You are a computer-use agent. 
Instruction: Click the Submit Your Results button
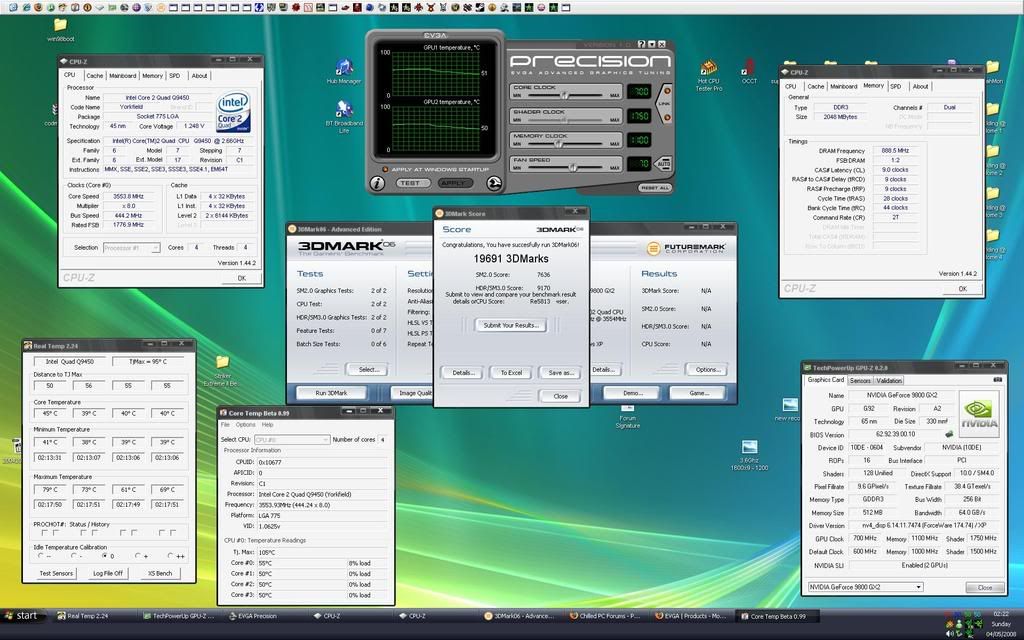coord(511,325)
